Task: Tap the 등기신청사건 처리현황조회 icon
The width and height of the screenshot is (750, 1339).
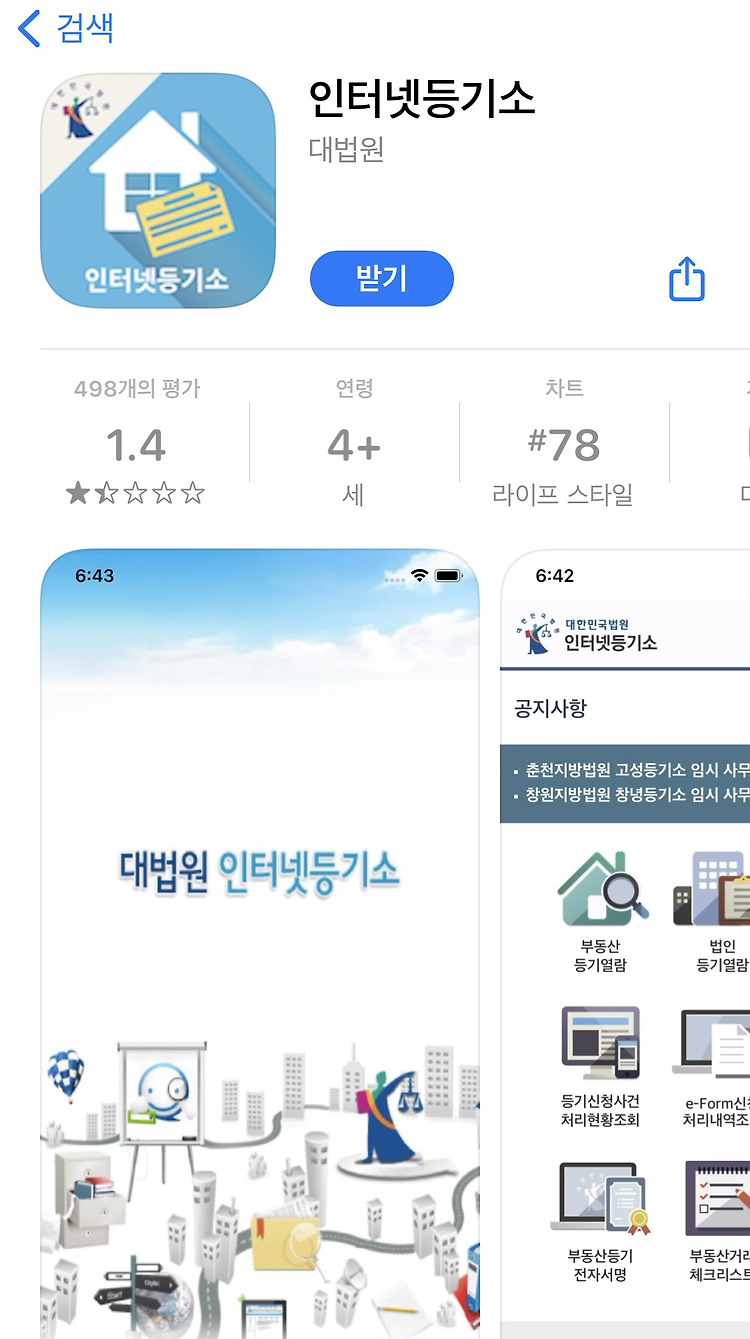Action: click(600, 1045)
